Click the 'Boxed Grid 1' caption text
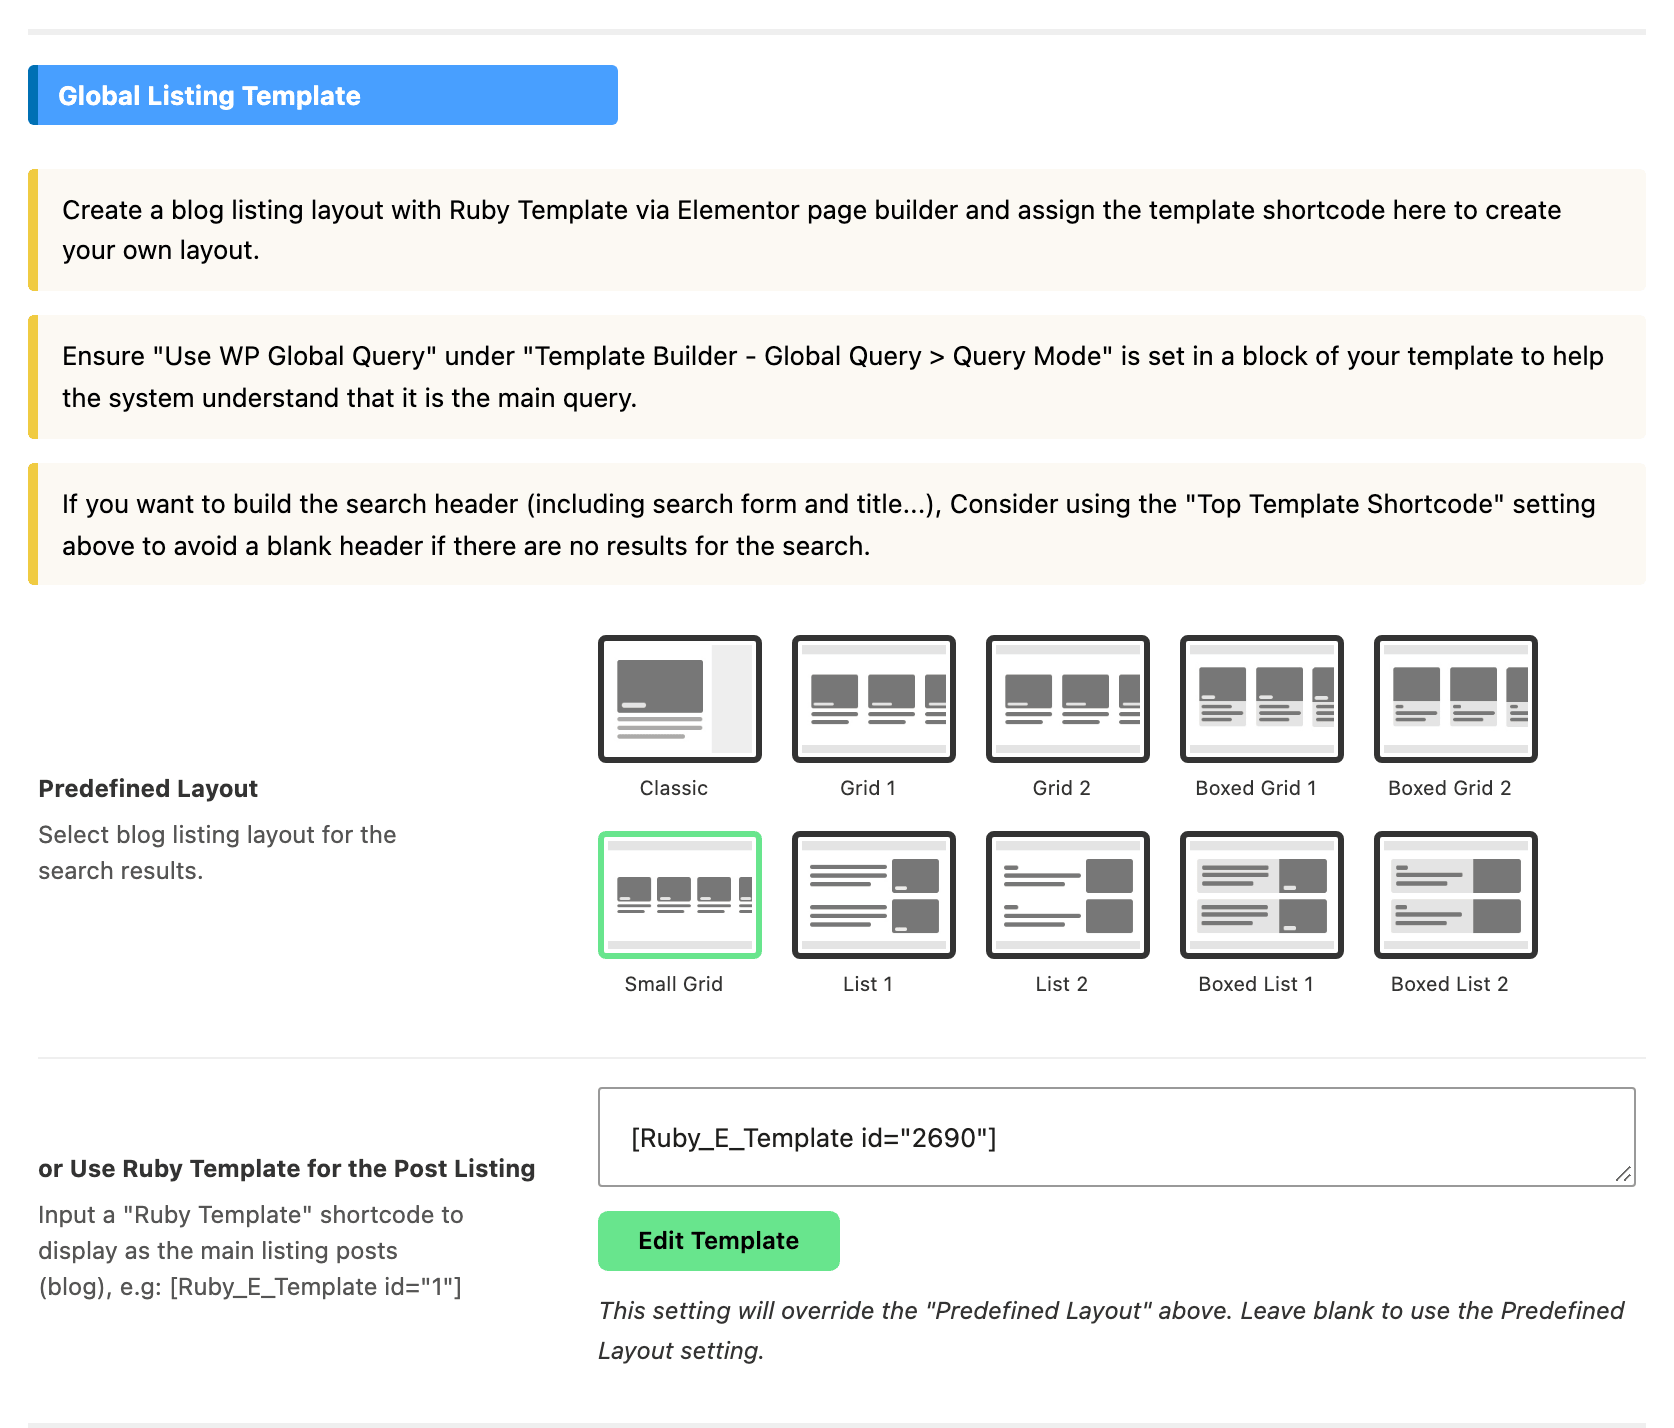This screenshot has height=1428, width=1674. 1256,788
